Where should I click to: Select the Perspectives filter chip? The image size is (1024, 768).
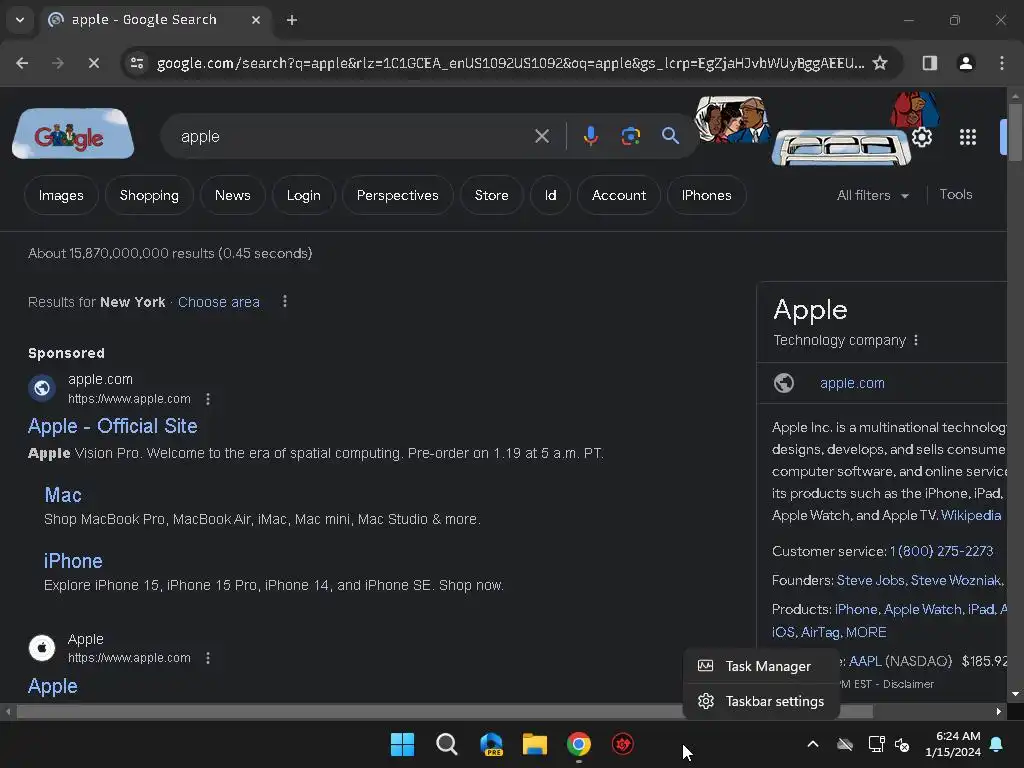point(398,195)
